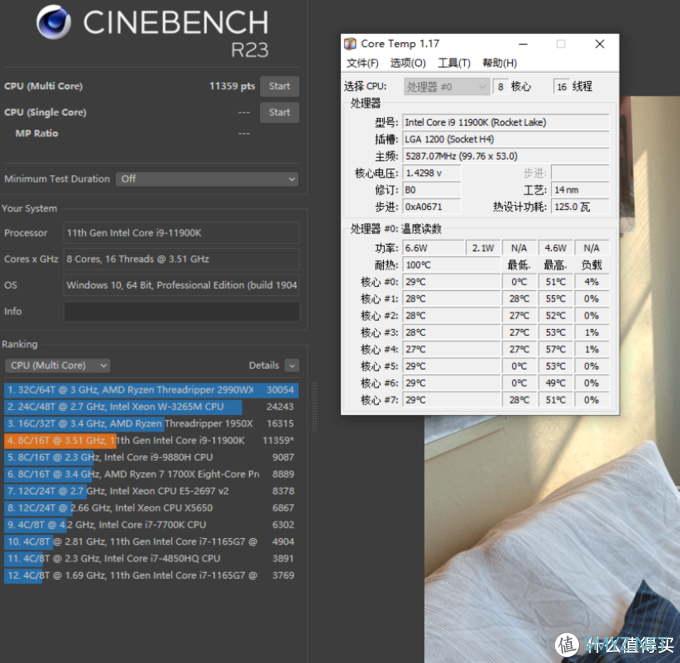Viewport: 680px width, 663px height.
Task: Click the TDP value 125.0 瓦
Action: 580,207
